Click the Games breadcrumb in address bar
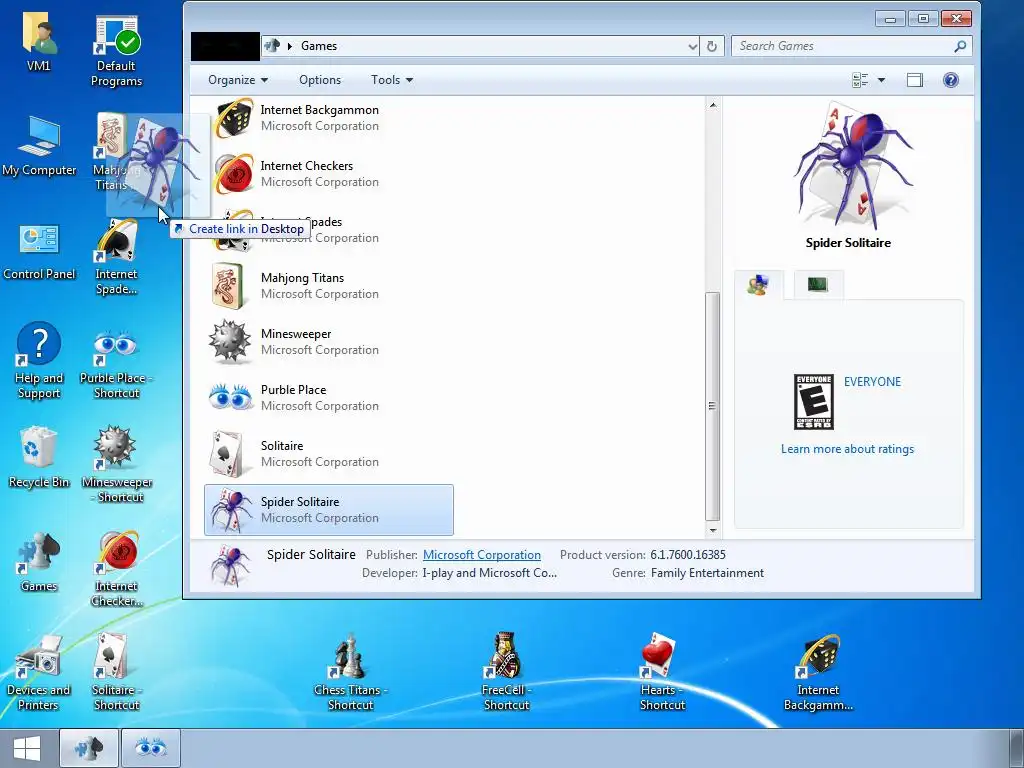This screenshot has width=1024, height=768. 319,46
